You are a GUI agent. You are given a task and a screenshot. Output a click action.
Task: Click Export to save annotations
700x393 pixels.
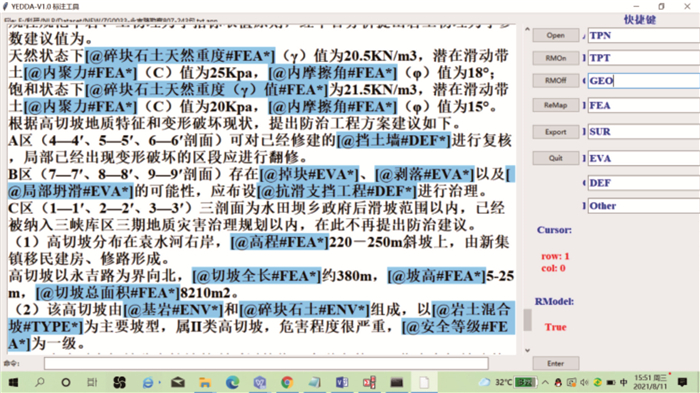(555, 132)
